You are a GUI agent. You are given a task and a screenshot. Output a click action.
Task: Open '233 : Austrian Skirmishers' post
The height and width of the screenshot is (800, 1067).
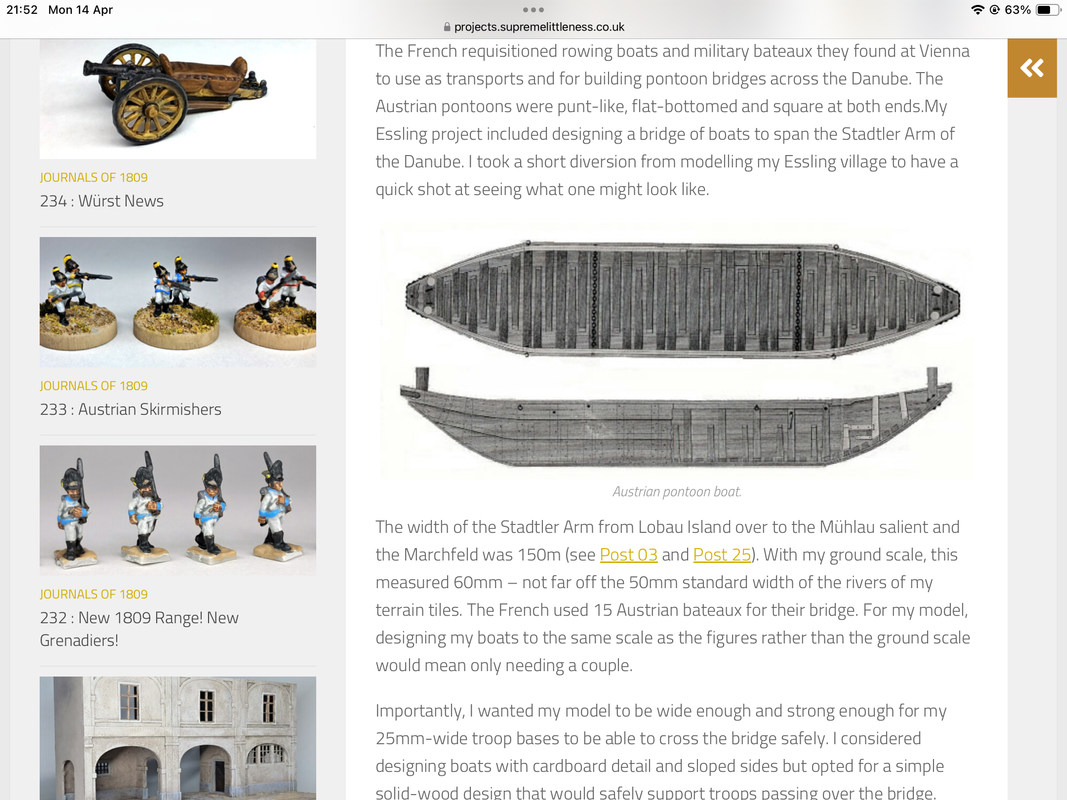131,410
